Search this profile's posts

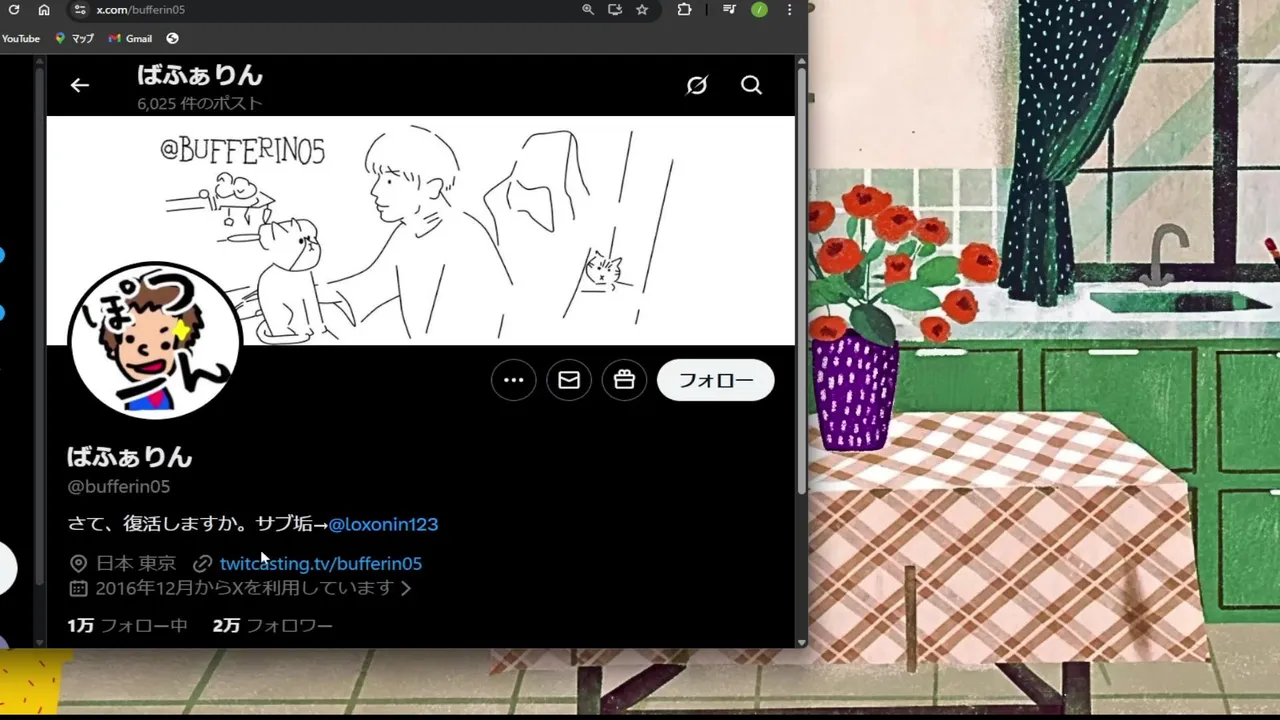pyautogui.click(x=752, y=85)
